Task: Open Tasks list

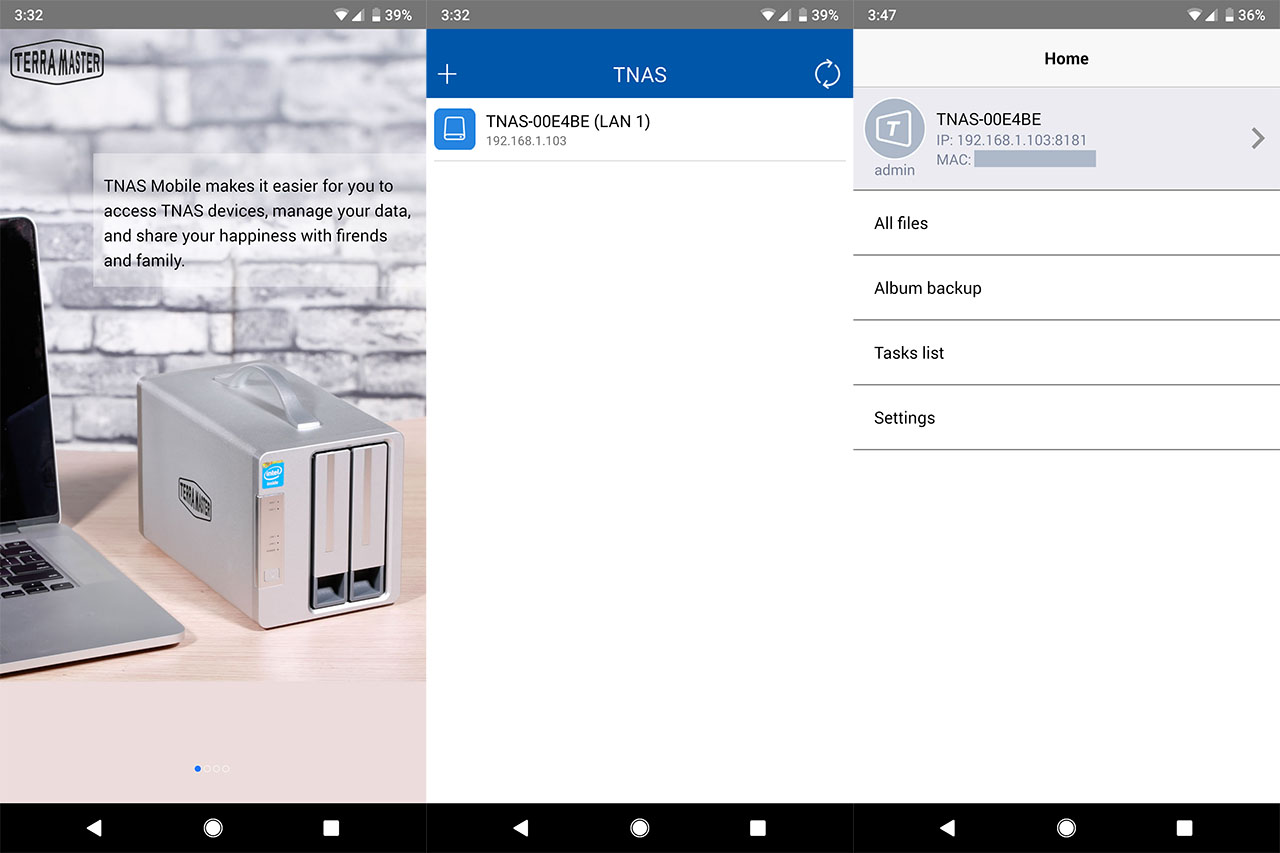Action: click(x=1066, y=353)
